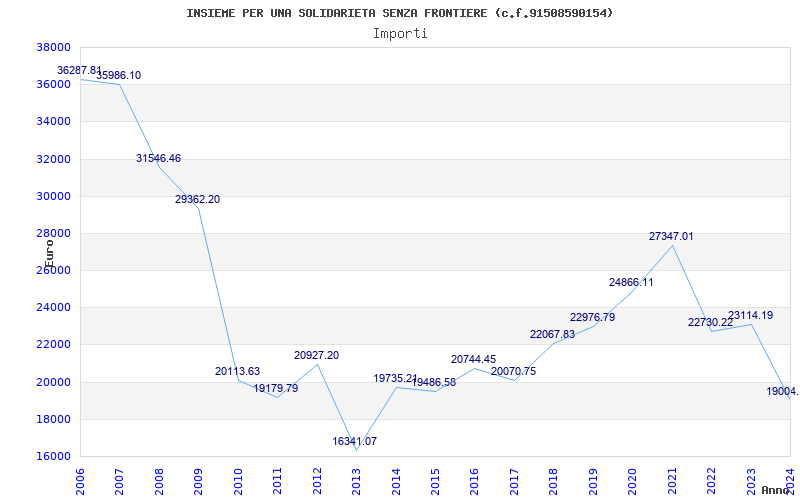The height and width of the screenshot is (500, 800).
Task: Select the 18000 y-axis tick label
Action: point(53,419)
